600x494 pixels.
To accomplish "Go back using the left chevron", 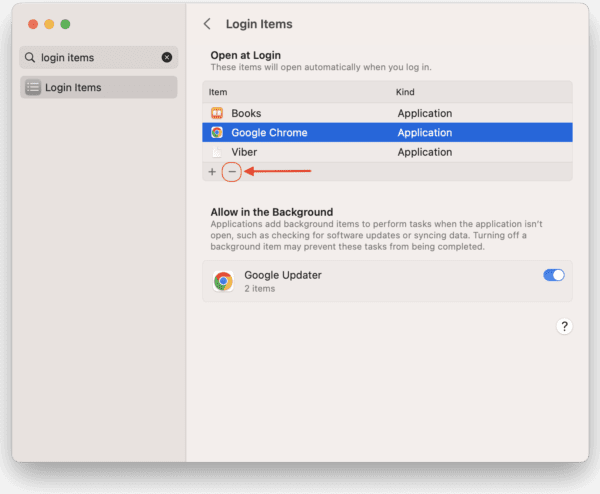I will tap(207, 24).
